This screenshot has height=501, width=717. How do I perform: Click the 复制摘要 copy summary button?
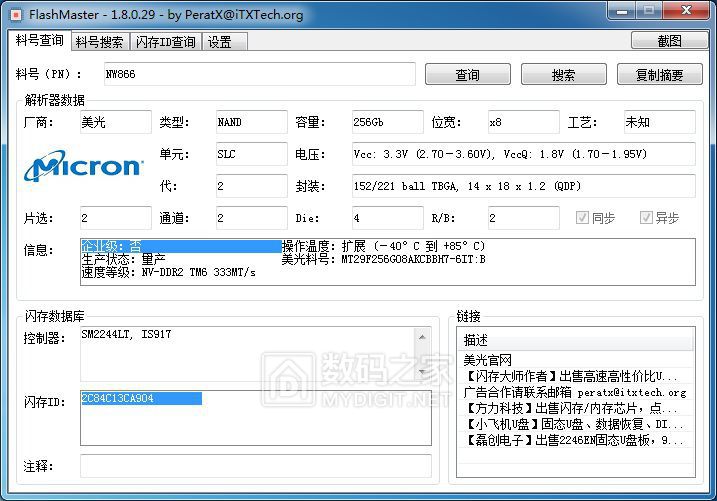point(659,75)
